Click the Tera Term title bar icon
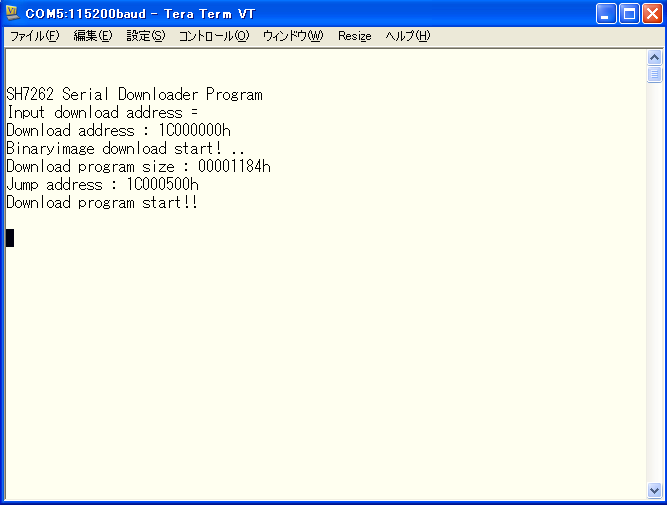667x505 pixels. point(12,13)
